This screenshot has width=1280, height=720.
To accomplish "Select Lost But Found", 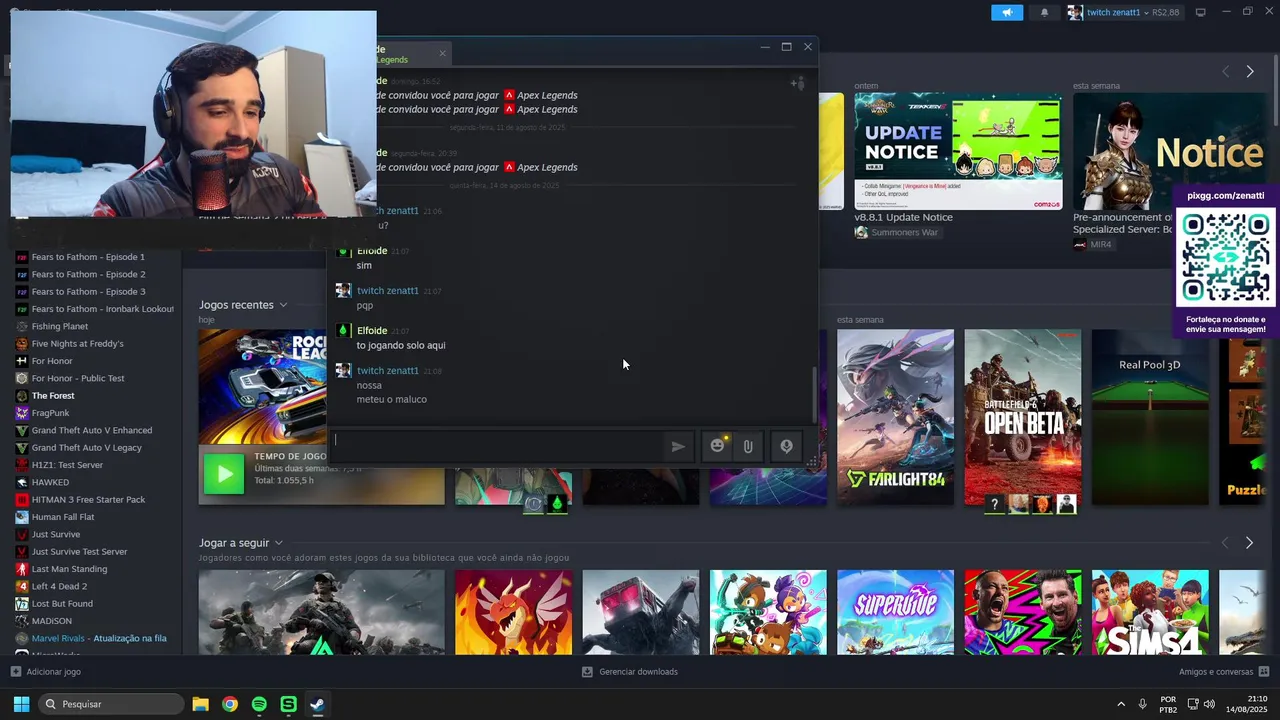I will [62, 604].
